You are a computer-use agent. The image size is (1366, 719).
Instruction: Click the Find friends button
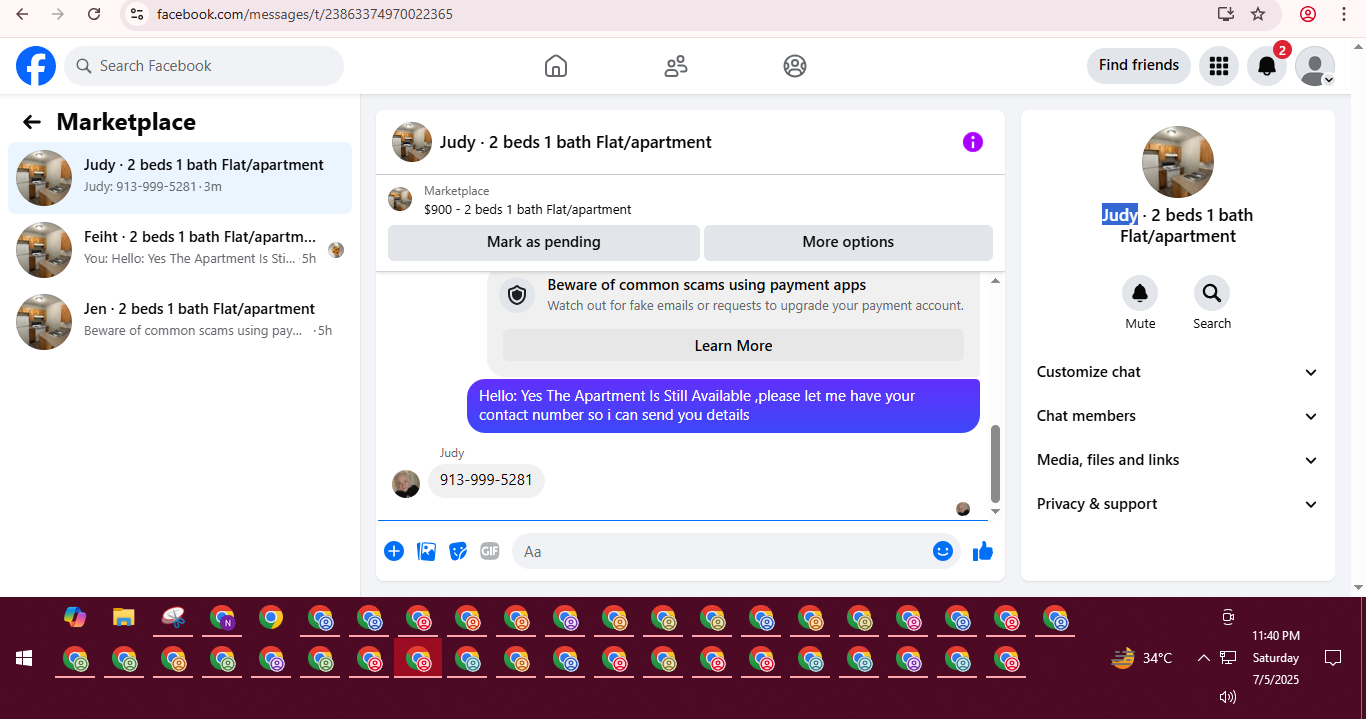click(x=1139, y=65)
